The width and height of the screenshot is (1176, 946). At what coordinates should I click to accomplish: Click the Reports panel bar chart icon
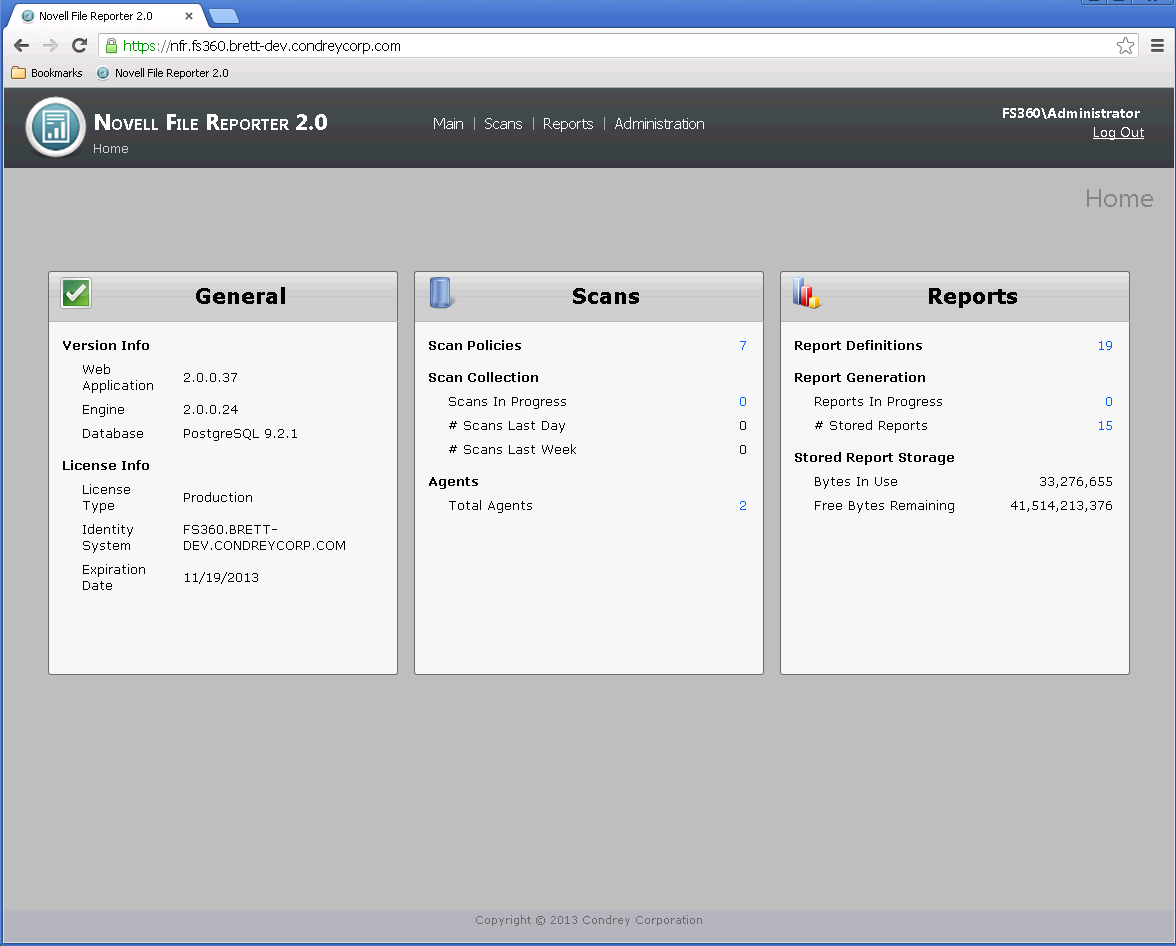point(806,293)
